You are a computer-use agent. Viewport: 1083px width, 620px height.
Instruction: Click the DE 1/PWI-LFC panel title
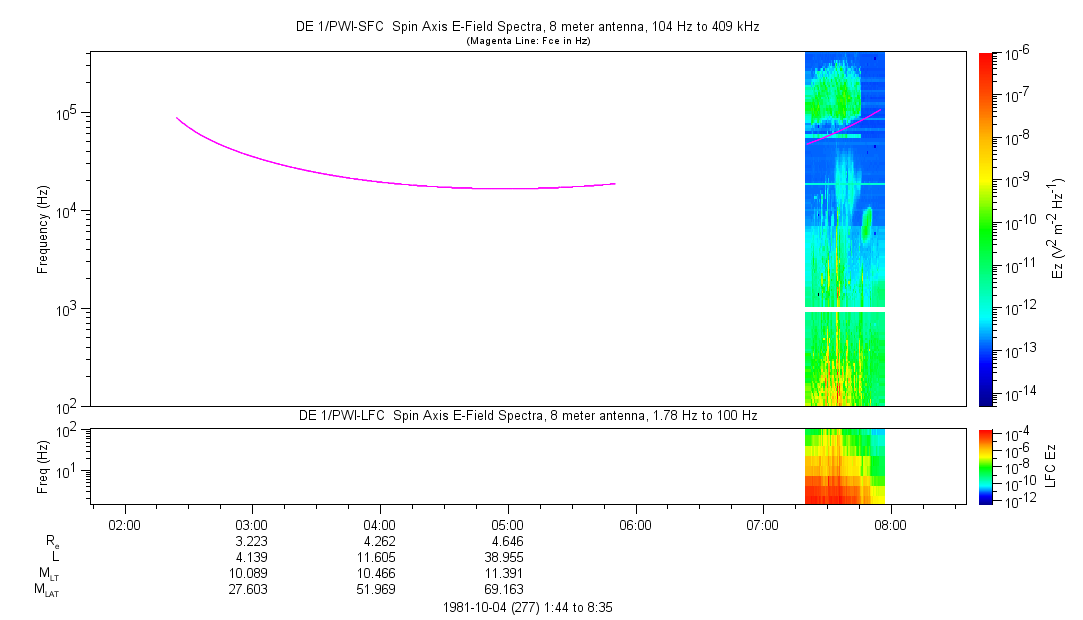[x=527, y=415]
